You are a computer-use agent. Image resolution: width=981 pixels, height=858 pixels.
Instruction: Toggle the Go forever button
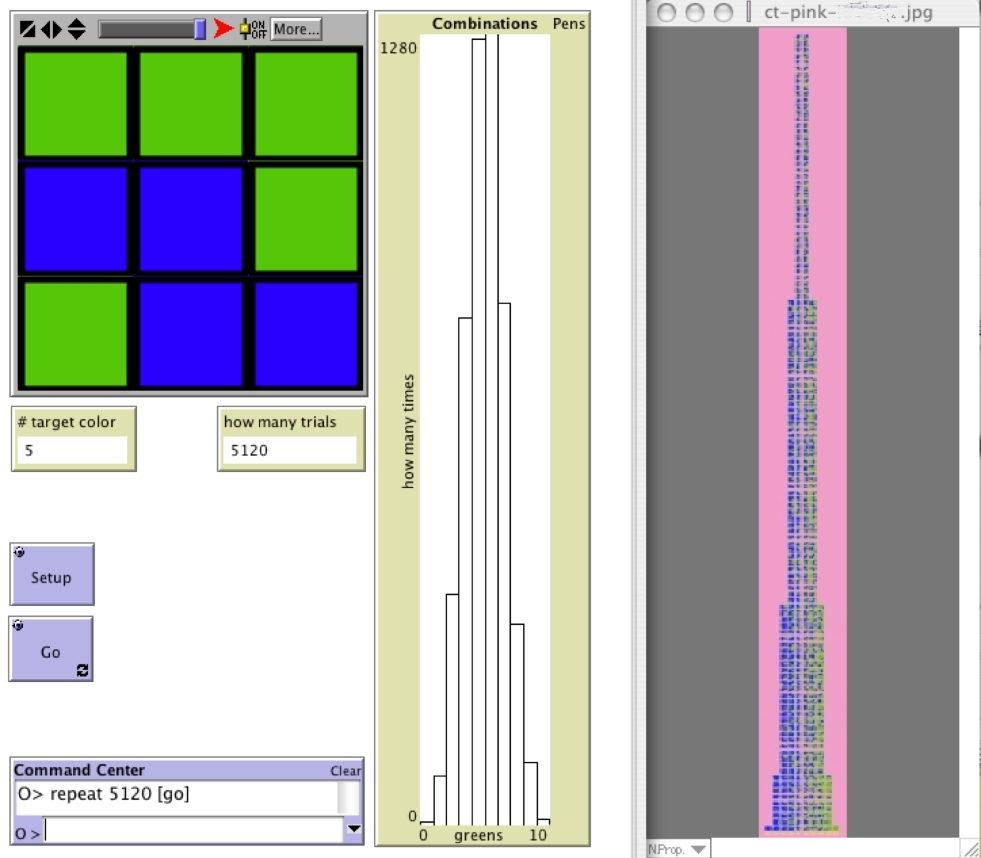point(51,650)
